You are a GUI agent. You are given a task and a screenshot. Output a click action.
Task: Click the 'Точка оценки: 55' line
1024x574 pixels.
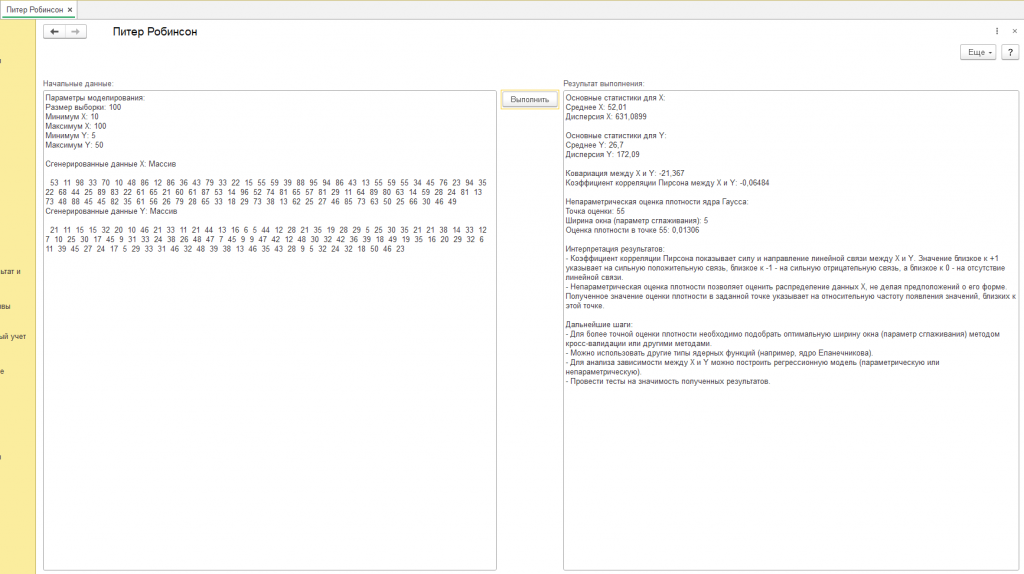(595, 212)
